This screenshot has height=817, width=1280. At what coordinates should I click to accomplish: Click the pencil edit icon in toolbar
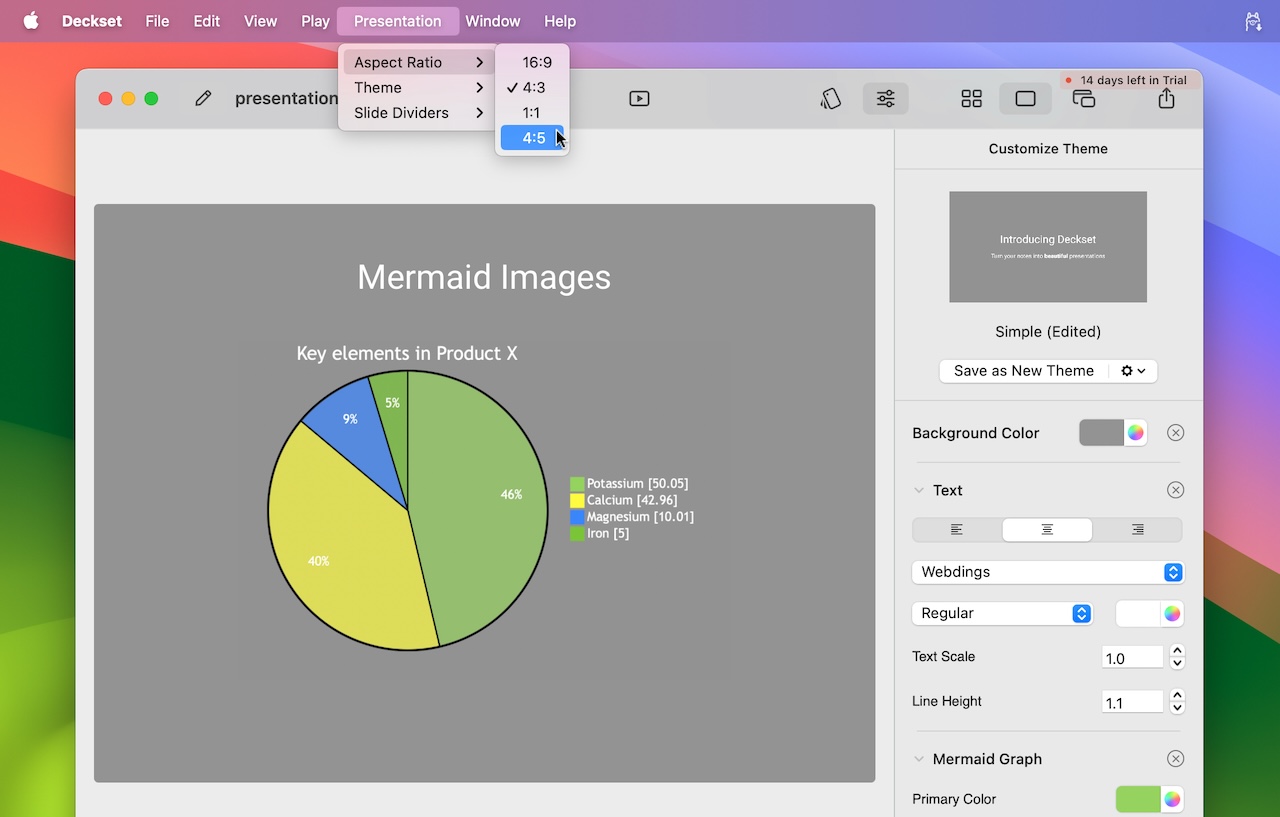coord(203,98)
